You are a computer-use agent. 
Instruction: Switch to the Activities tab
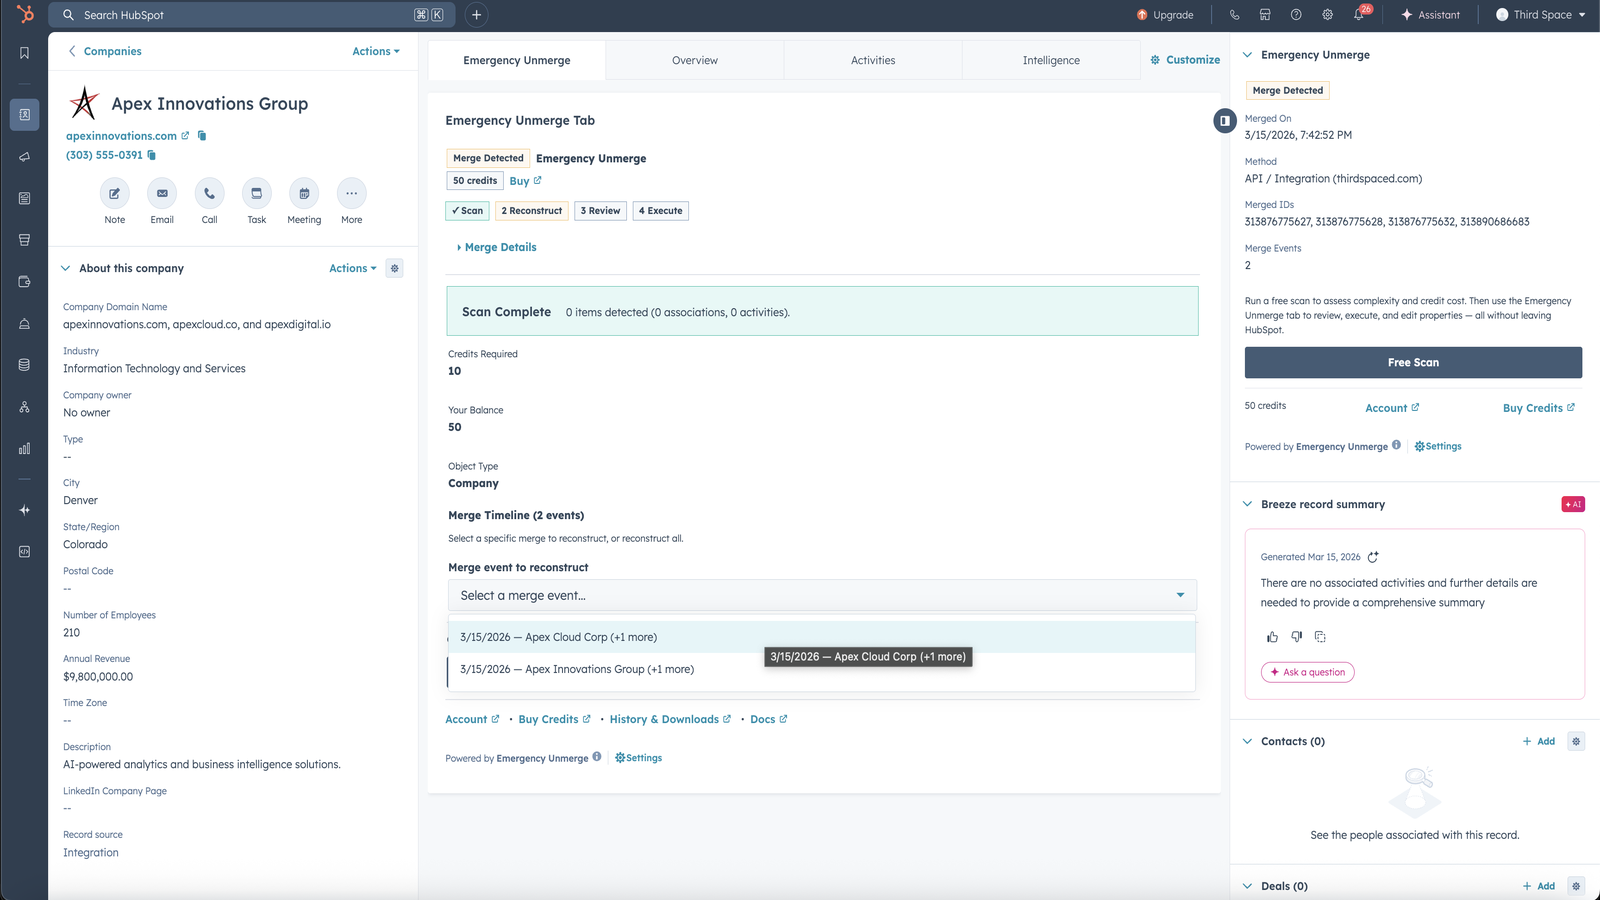(872, 60)
